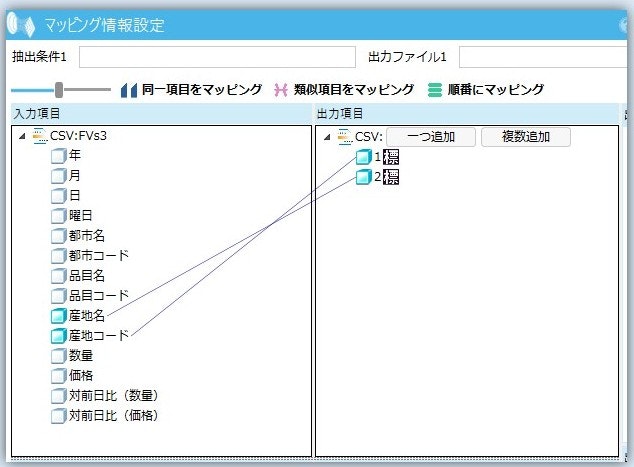
Task: Click the 数量 field cube icon
Action: (x=59, y=356)
